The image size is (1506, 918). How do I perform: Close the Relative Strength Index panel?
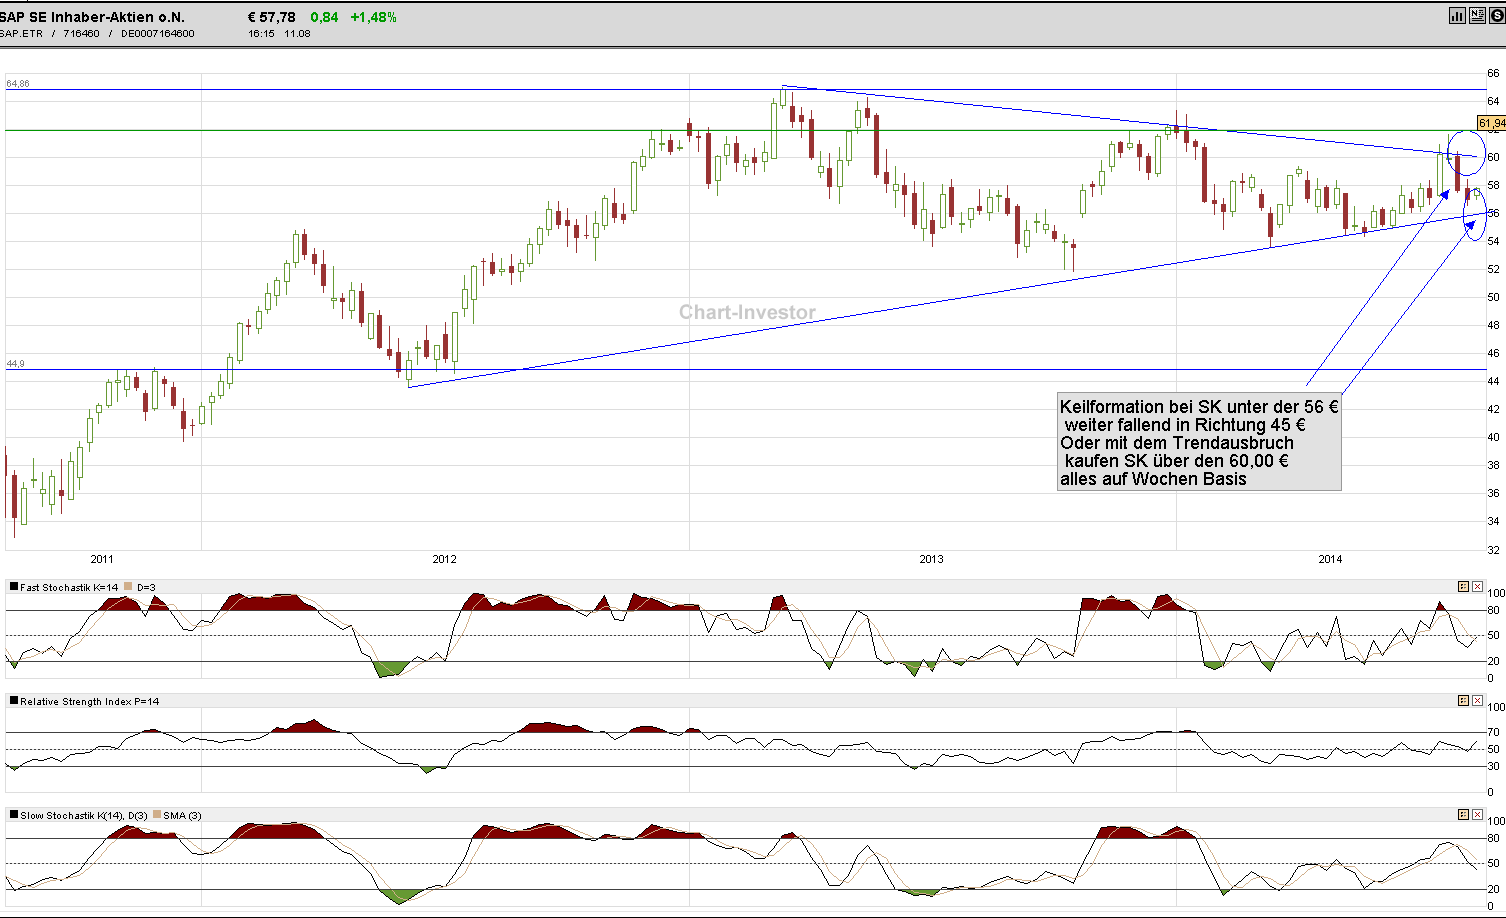(x=1477, y=701)
